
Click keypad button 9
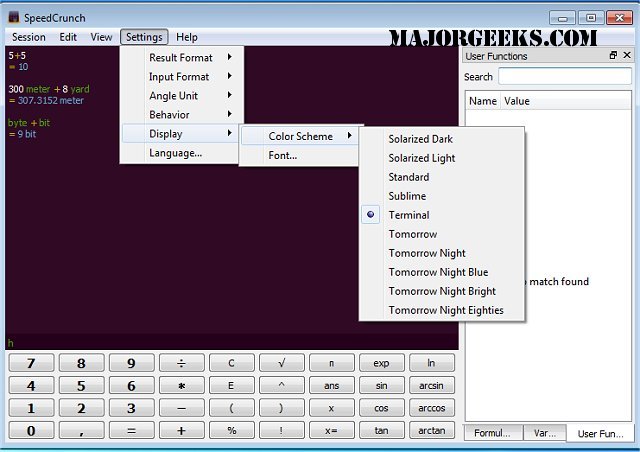pos(131,363)
